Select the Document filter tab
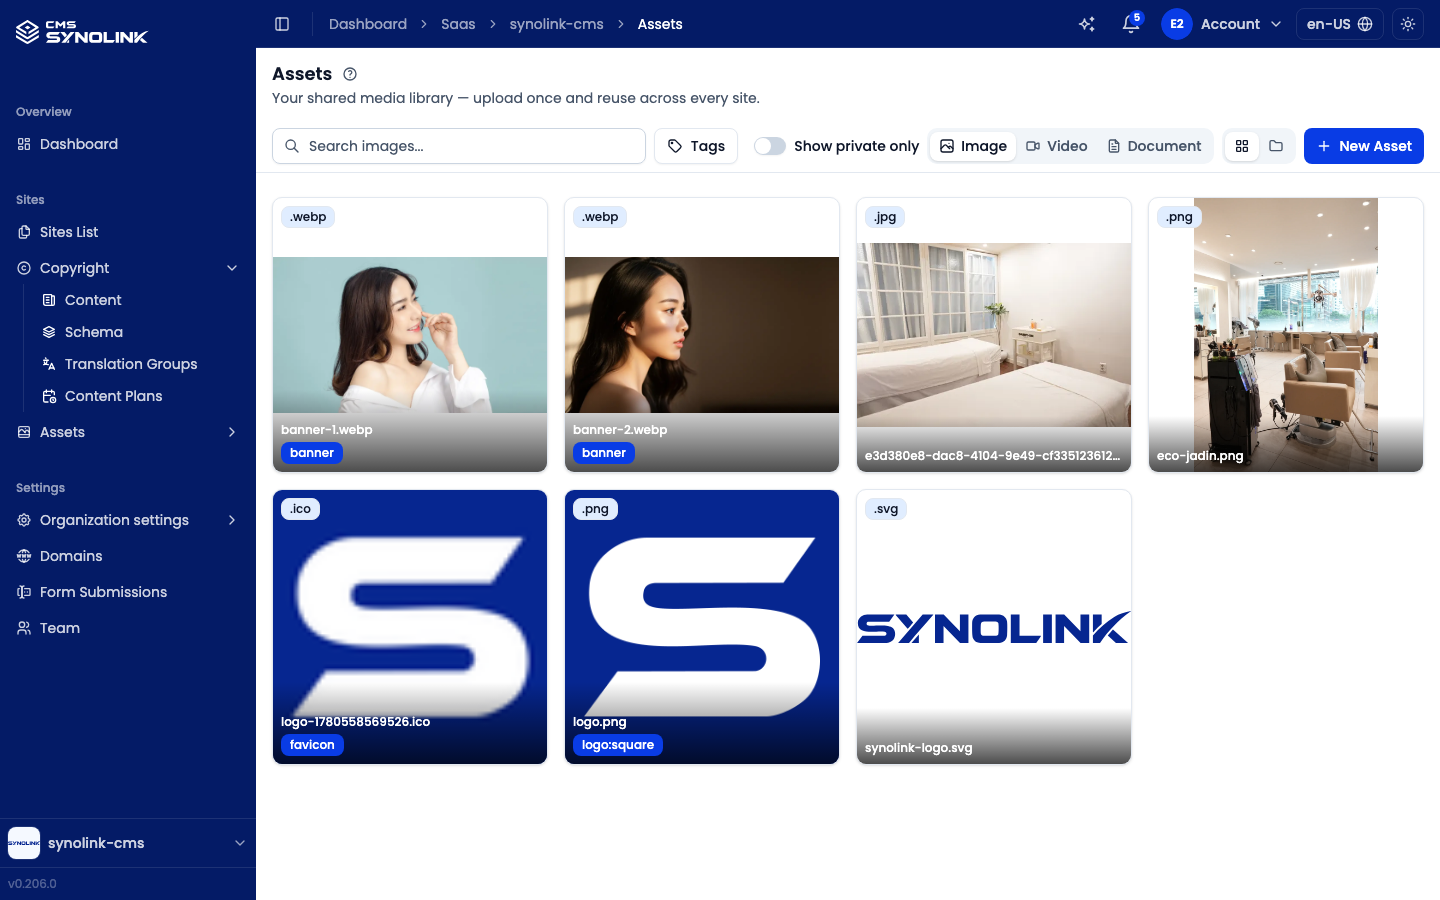The width and height of the screenshot is (1440, 900). point(1154,146)
